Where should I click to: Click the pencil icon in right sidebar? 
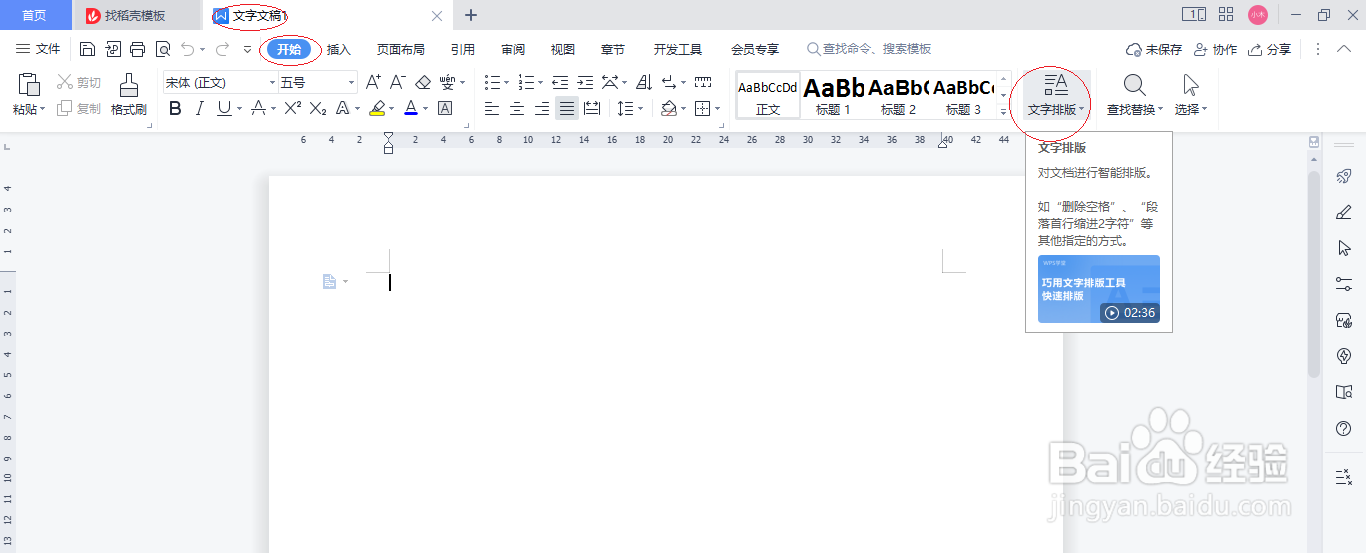click(x=1344, y=212)
